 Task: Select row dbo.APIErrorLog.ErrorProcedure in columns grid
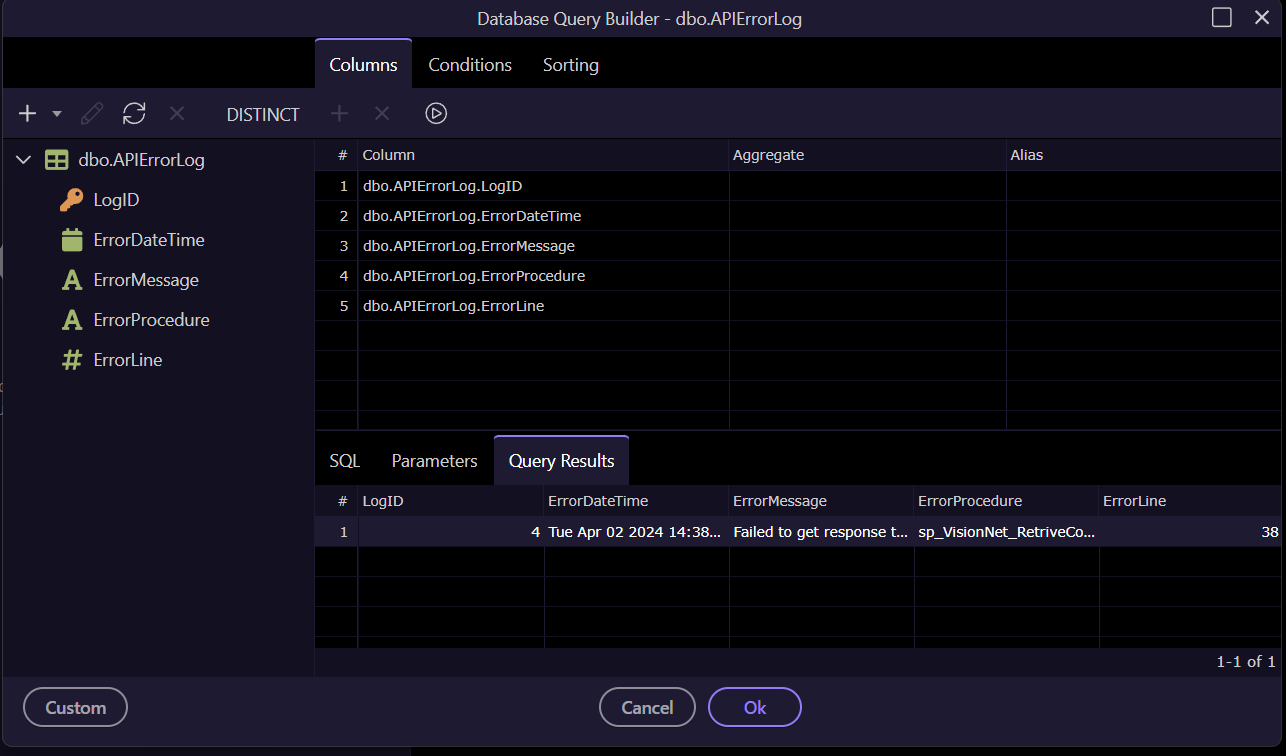[x=800, y=276]
